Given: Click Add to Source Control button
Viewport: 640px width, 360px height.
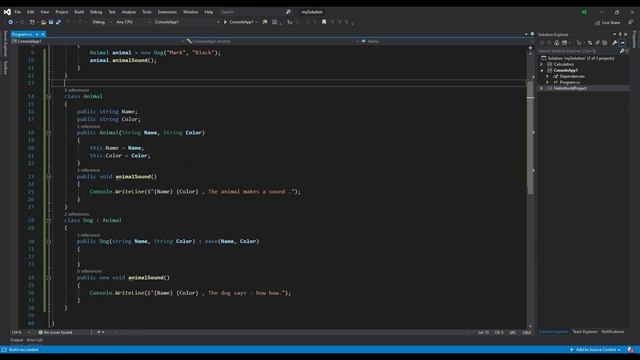Looking at the screenshot, I should tap(596, 350).
